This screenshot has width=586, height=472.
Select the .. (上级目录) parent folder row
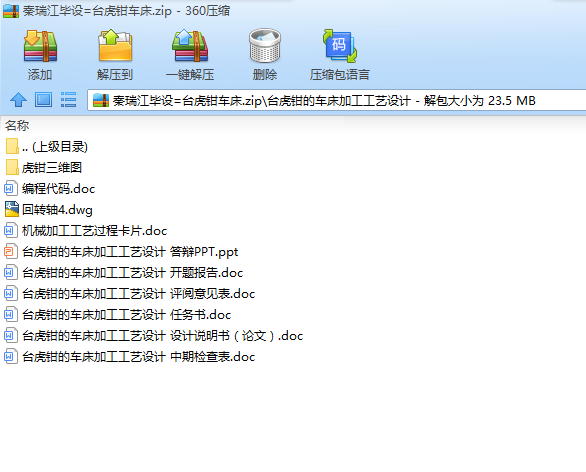(47, 146)
